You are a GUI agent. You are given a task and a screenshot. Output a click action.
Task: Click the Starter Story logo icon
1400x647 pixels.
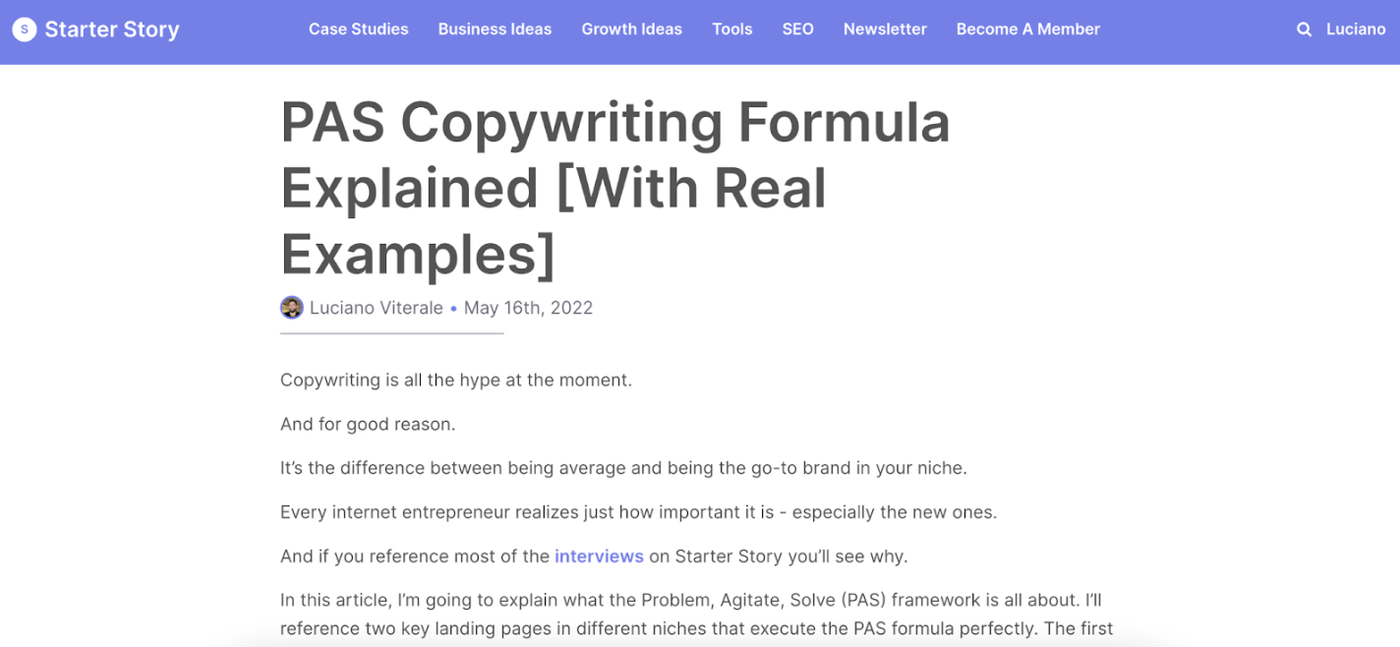coord(25,30)
